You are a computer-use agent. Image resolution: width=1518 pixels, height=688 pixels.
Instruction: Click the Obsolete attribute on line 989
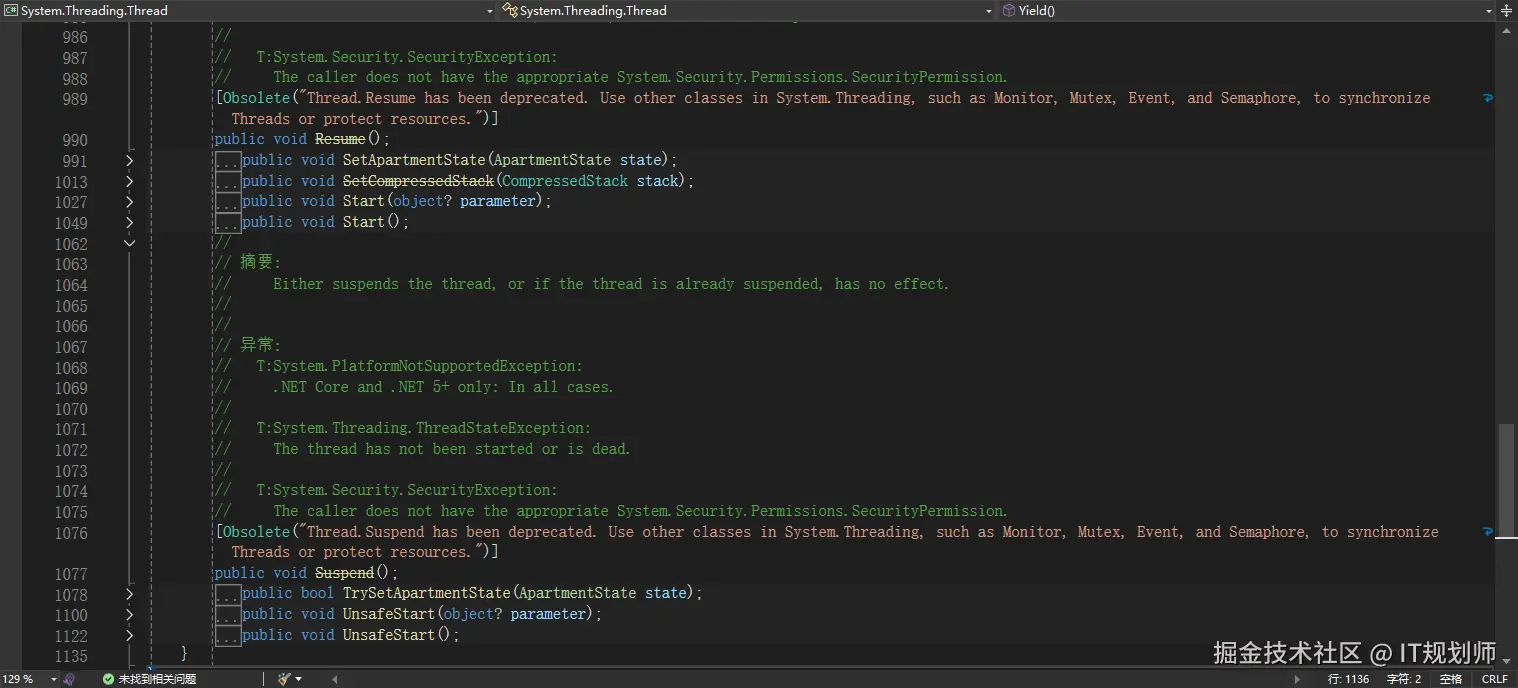point(256,98)
